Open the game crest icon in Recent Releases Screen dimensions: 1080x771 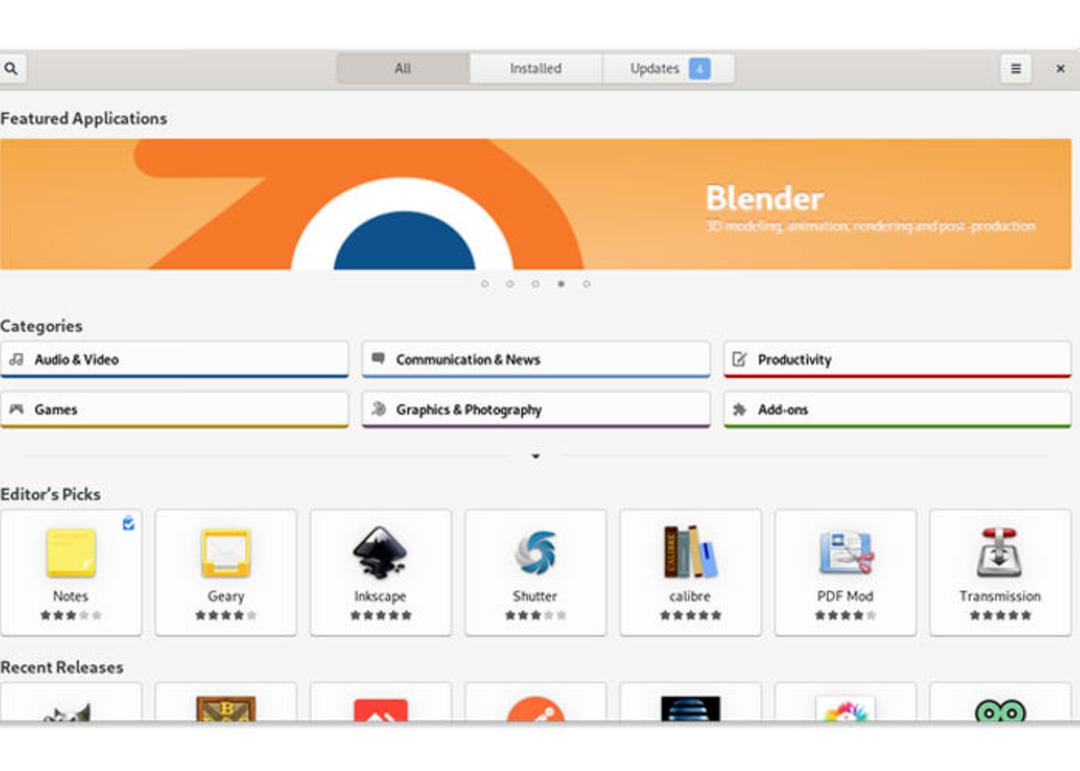226,709
